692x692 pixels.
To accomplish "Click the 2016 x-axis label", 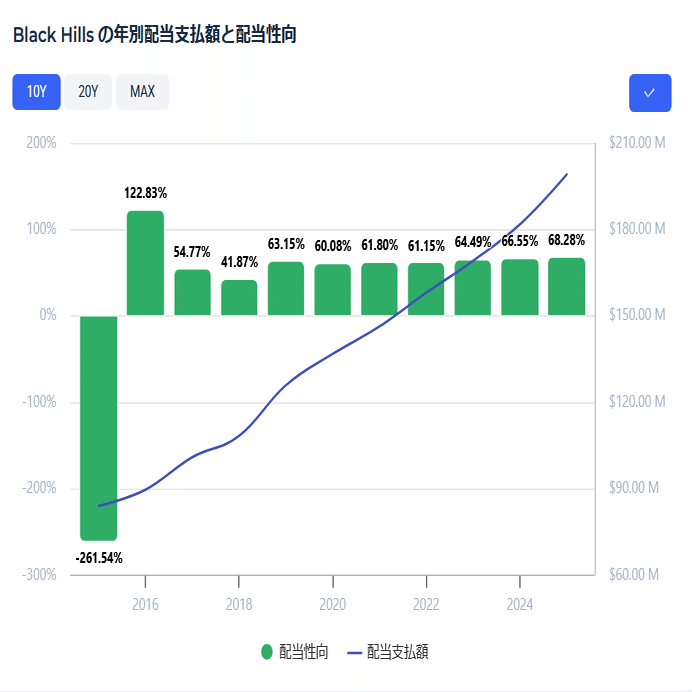I will (145, 604).
